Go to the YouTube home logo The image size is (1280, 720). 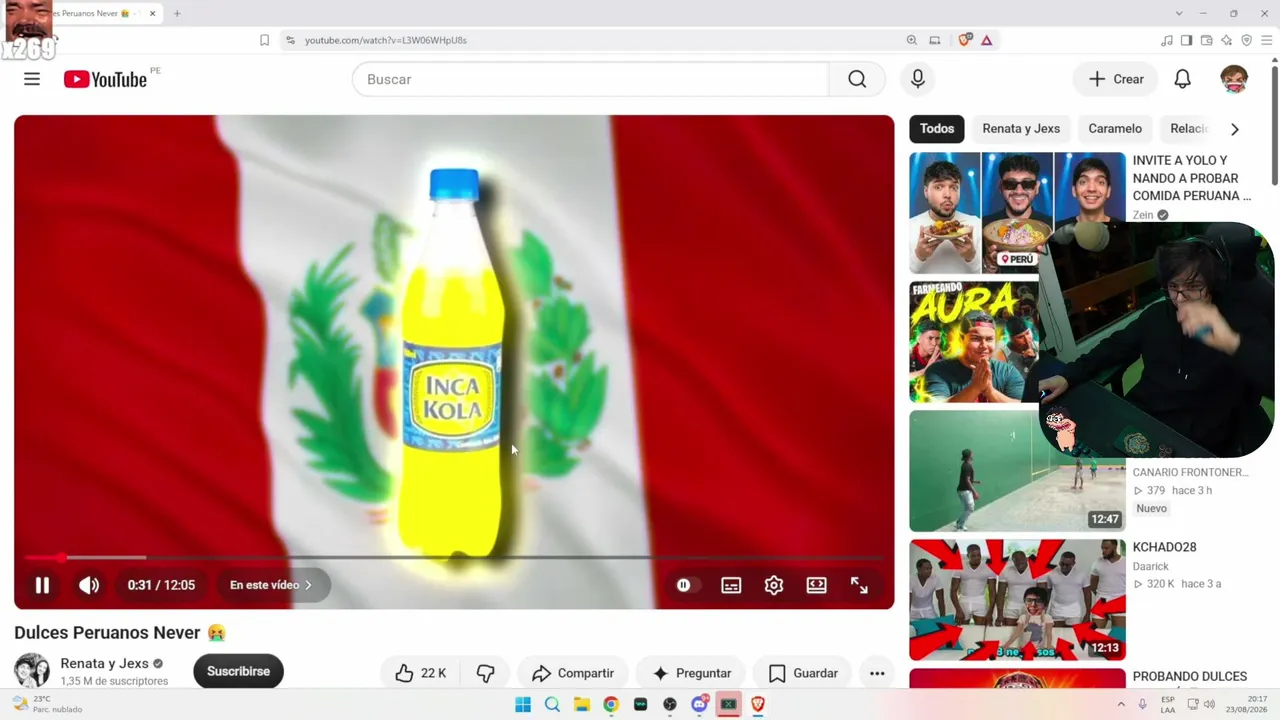(105, 79)
